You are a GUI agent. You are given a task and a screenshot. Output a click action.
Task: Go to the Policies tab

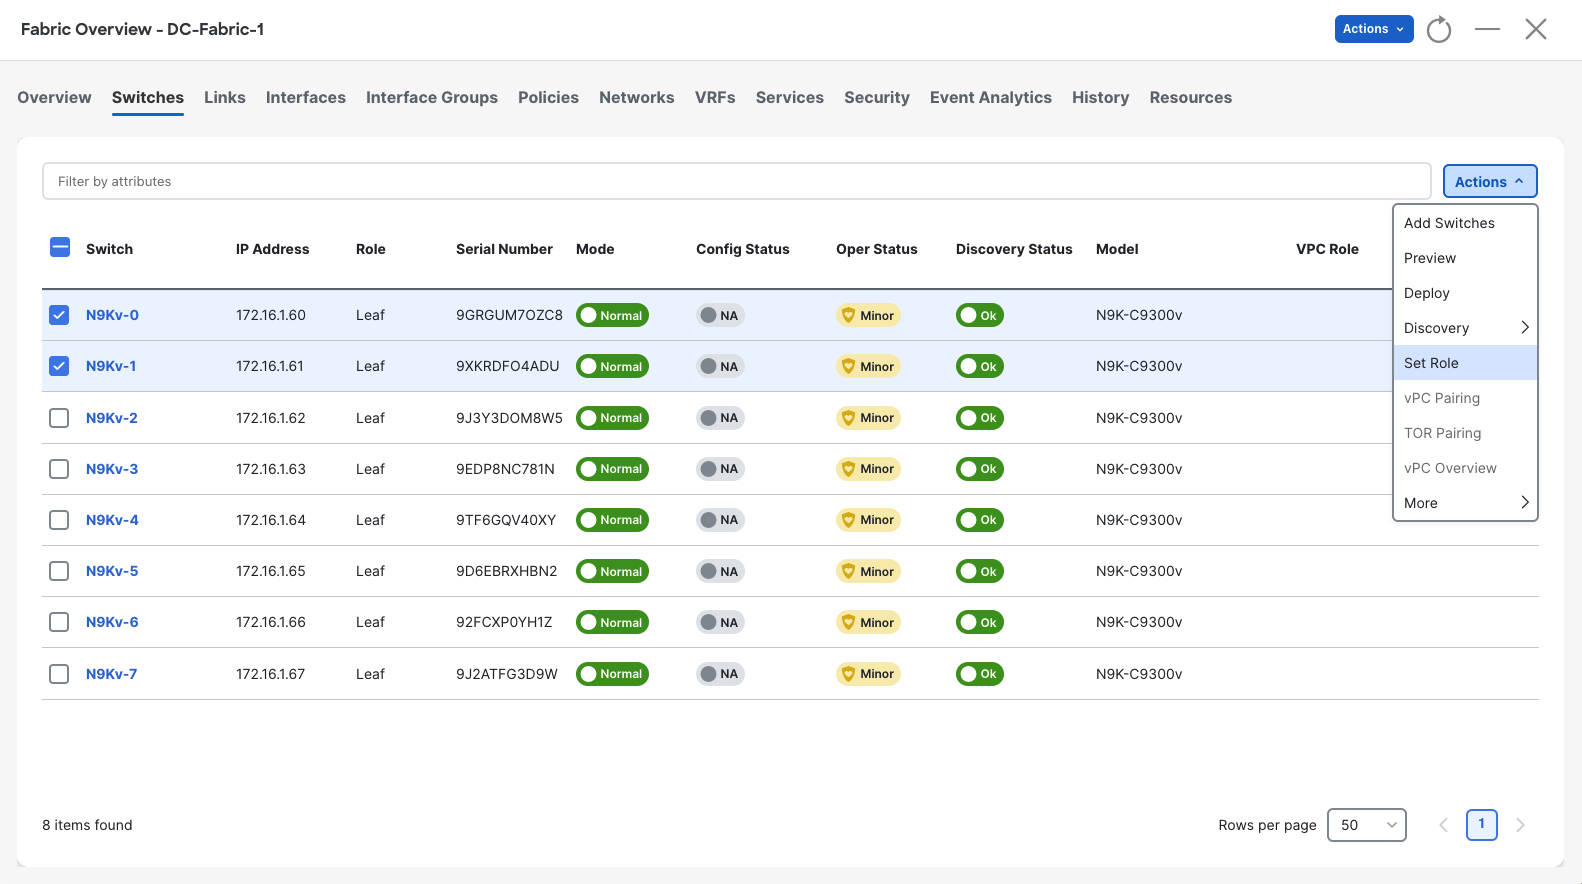click(548, 97)
